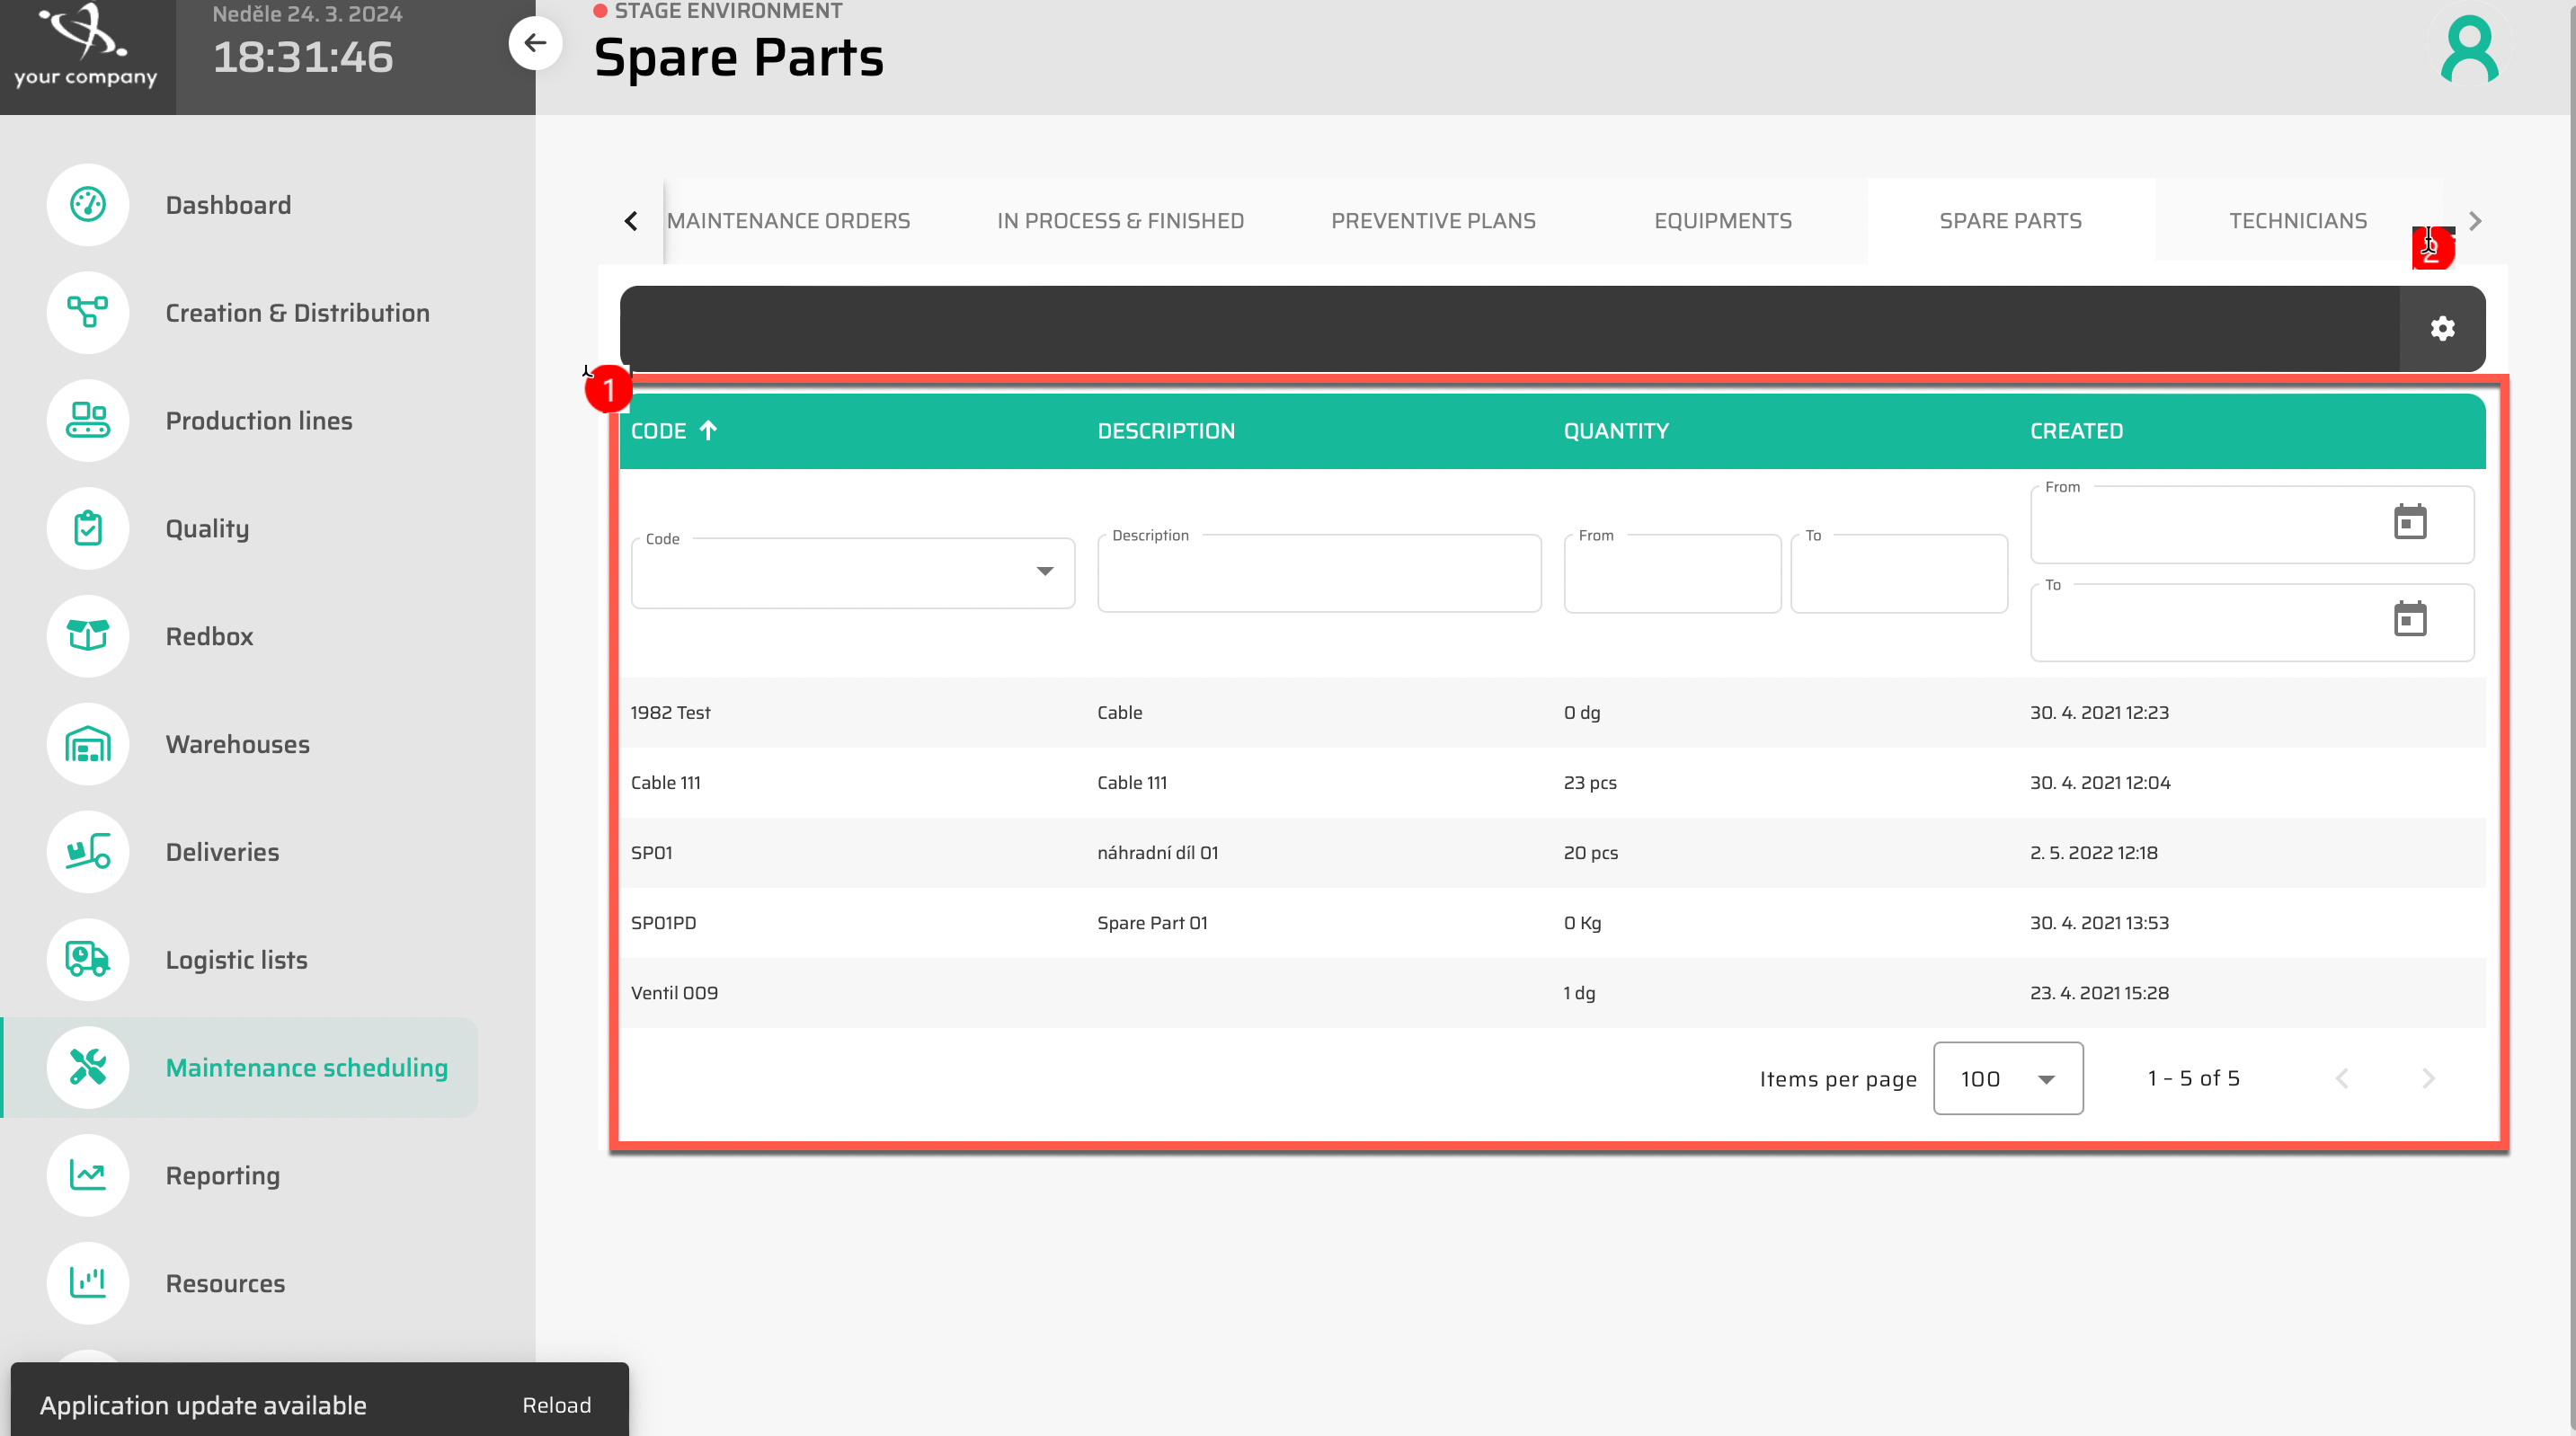
Task: Click the Quality clipboard icon
Action: coord(88,528)
